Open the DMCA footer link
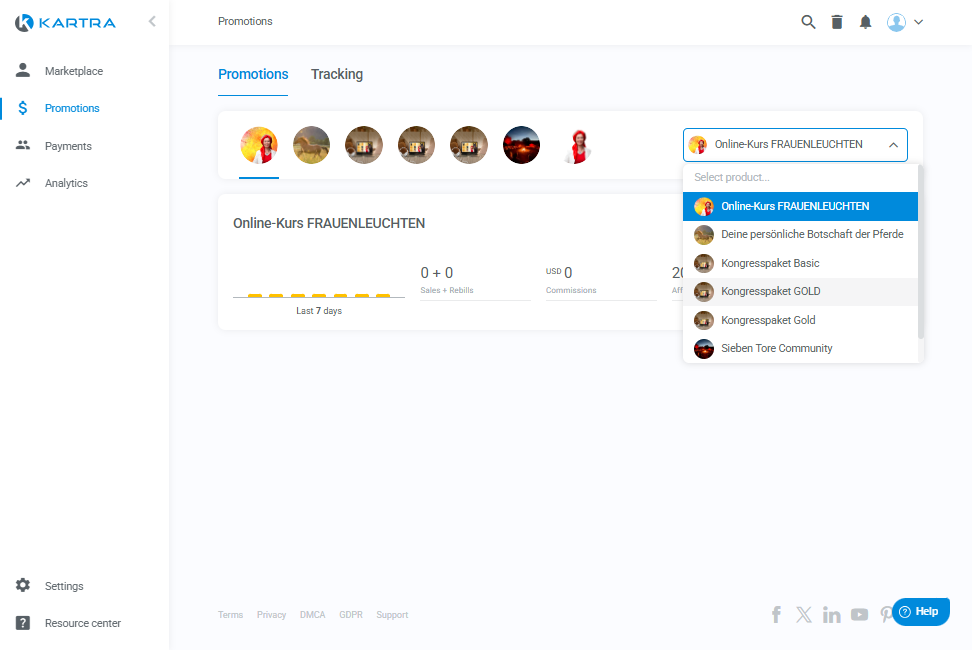The height and width of the screenshot is (650, 972). [x=312, y=615]
